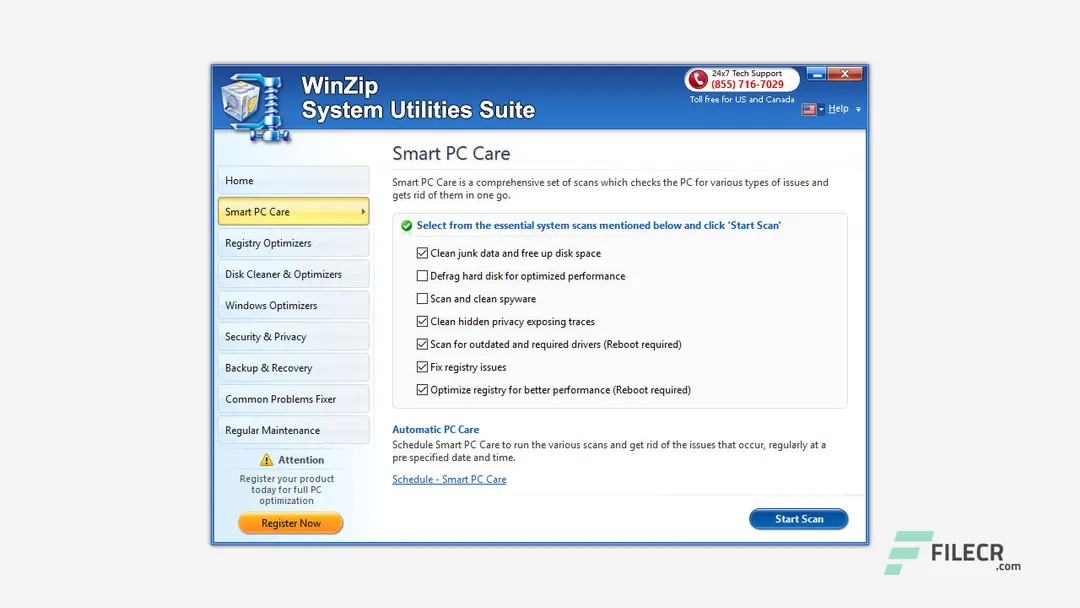
Task: Click the red phone tech support icon
Action: coord(698,79)
